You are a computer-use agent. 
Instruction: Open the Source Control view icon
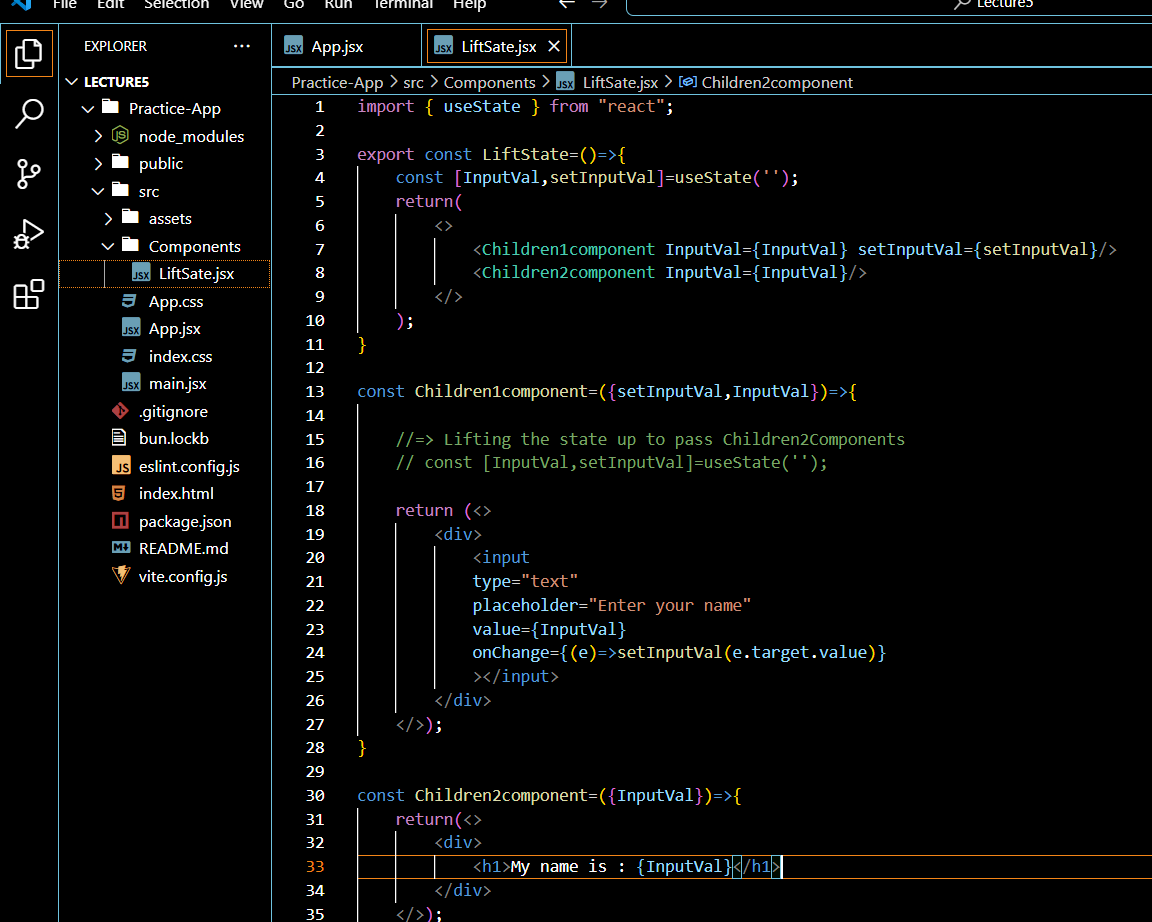click(29, 174)
